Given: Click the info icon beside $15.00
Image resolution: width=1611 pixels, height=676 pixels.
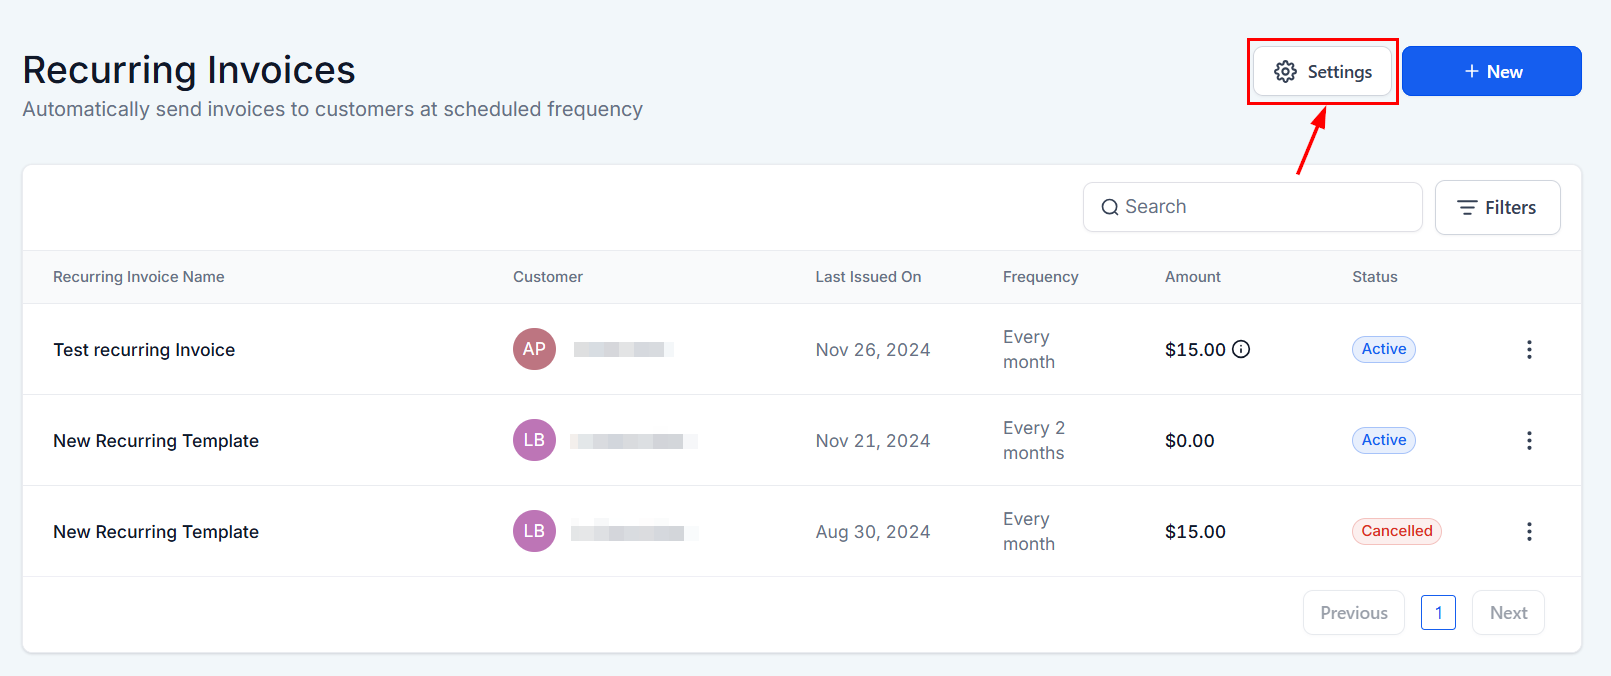Looking at the screenshot, I should click(x=1241, y=349).
